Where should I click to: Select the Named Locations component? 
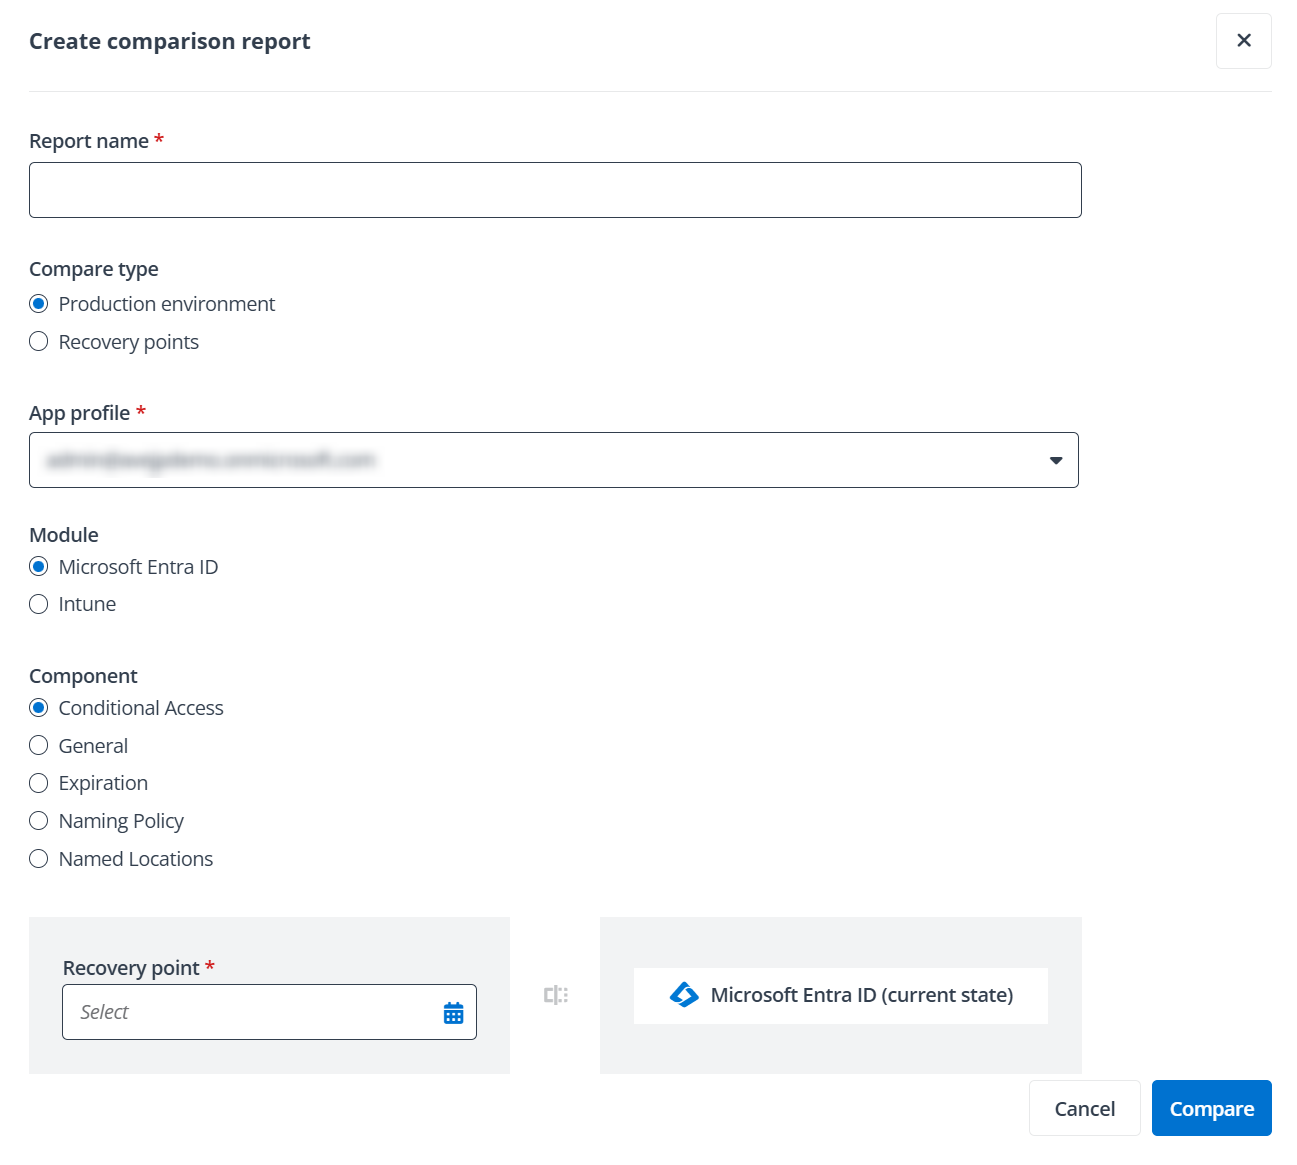coord(38,858)
